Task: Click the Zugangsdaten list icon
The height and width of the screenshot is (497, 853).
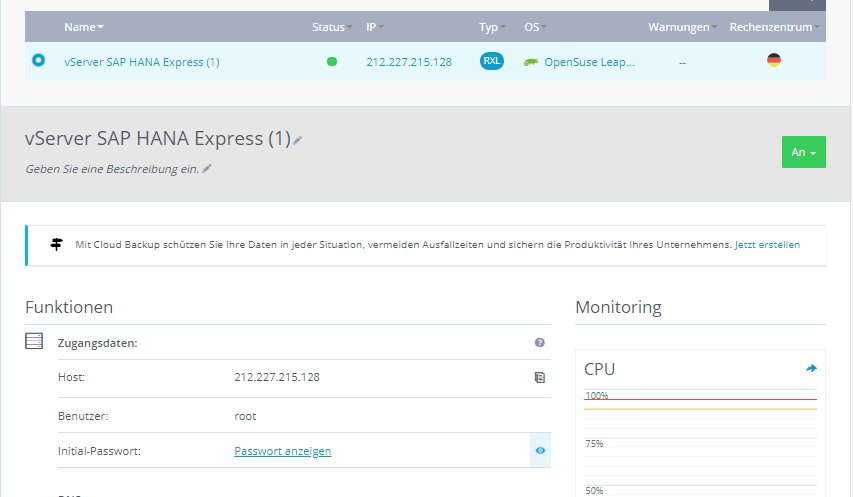Action: click(x=34, y=341)
